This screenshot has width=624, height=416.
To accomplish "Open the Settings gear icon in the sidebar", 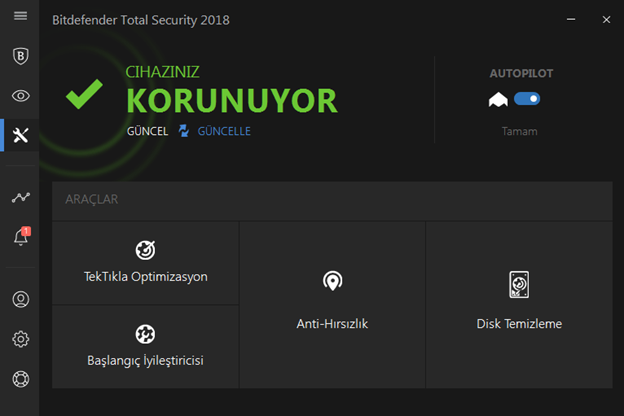I will [21, 339].
